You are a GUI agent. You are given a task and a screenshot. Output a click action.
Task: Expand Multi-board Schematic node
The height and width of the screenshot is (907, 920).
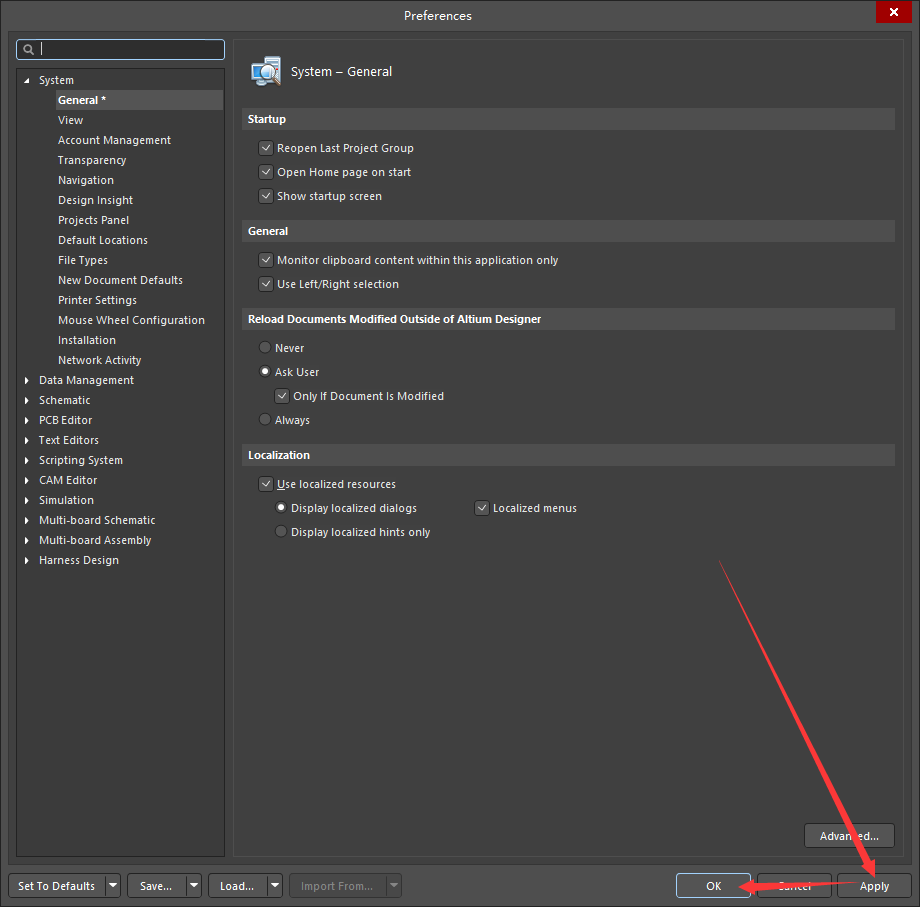(x=26, y=520)
